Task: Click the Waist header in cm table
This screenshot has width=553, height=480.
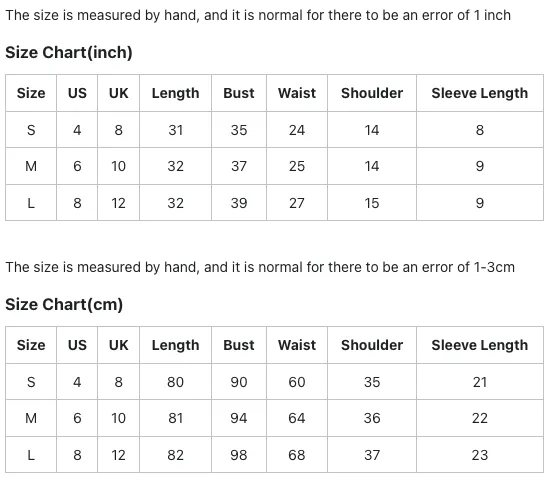Action: (297, 345)
